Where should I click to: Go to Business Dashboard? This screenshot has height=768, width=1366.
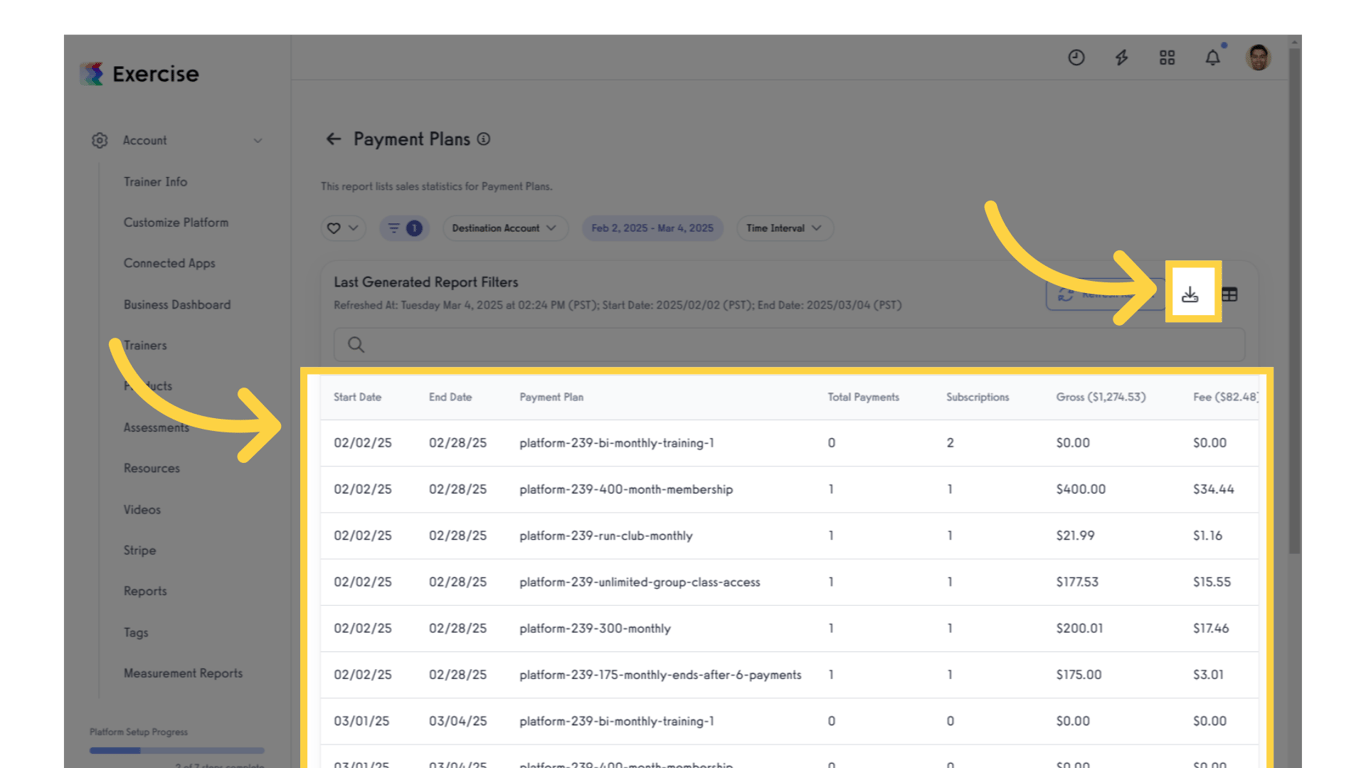tap(177, 305)
